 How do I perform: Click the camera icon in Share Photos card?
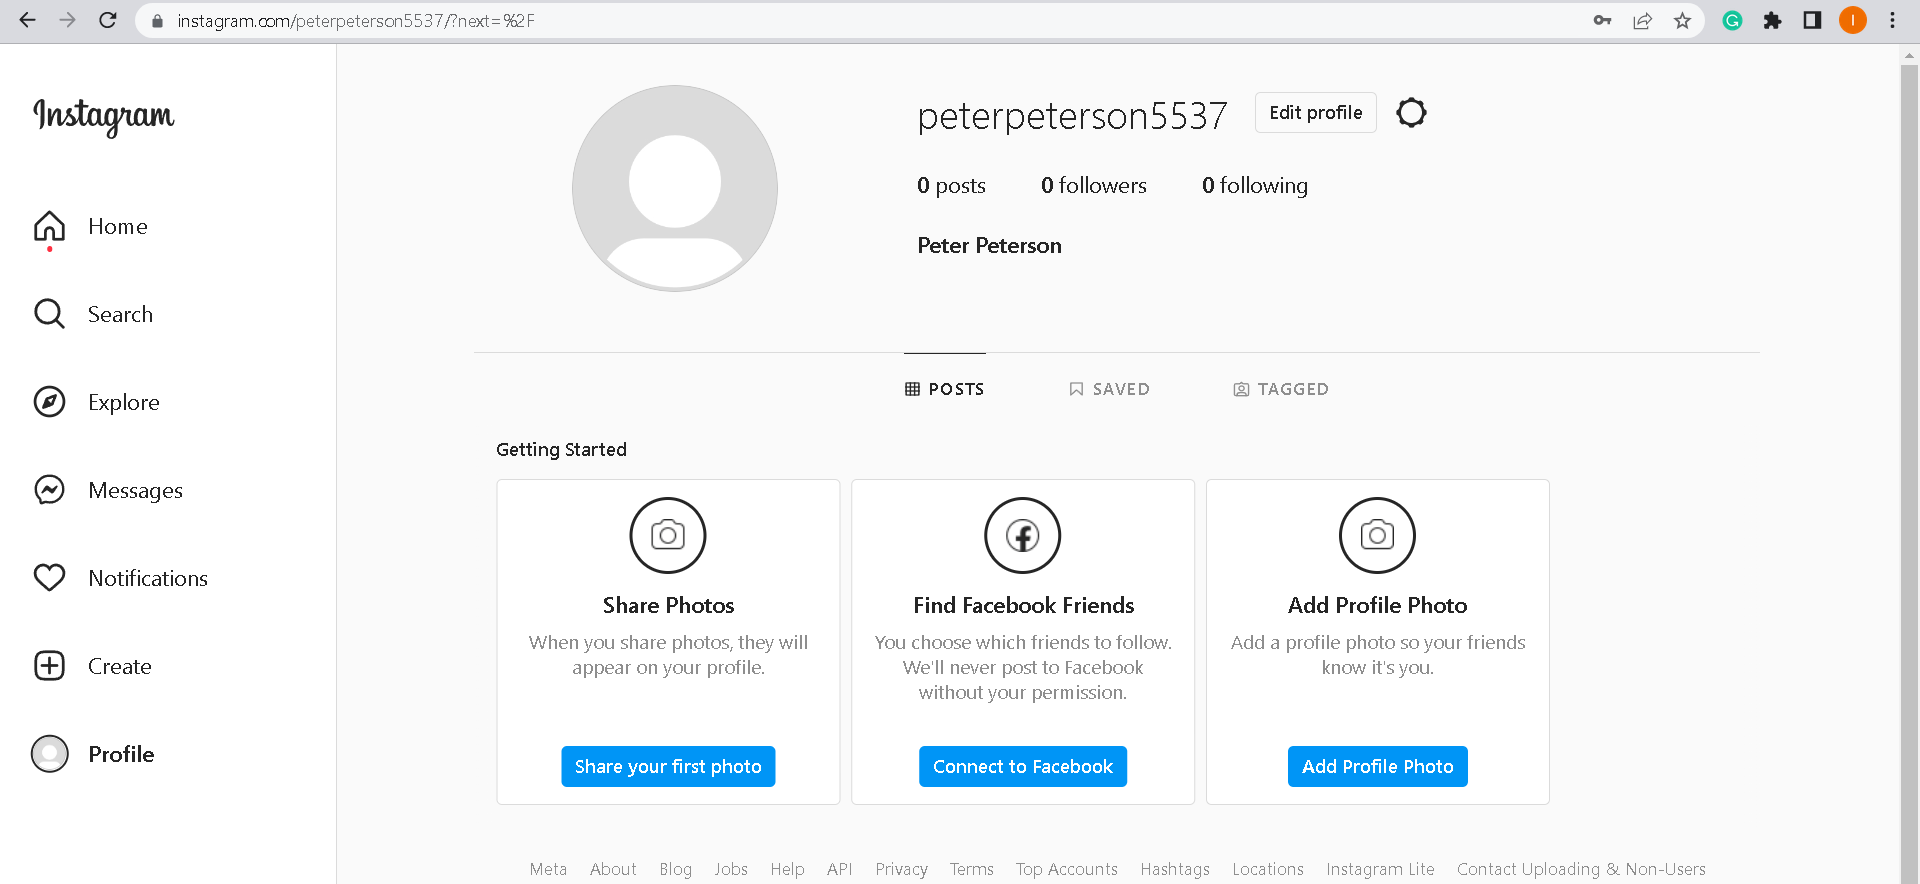tap(668, 535)
